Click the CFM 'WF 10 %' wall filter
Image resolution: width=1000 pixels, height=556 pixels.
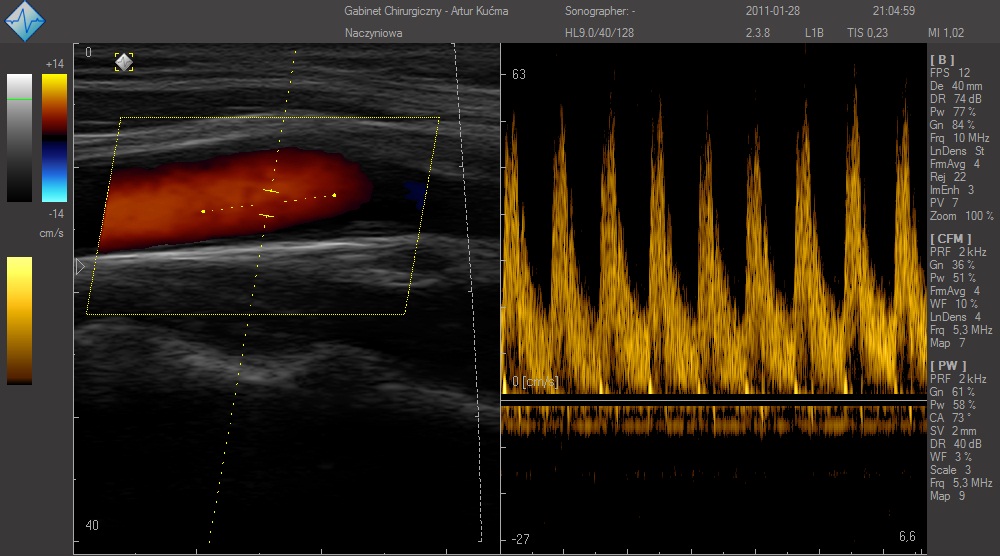tap(953, 304)
